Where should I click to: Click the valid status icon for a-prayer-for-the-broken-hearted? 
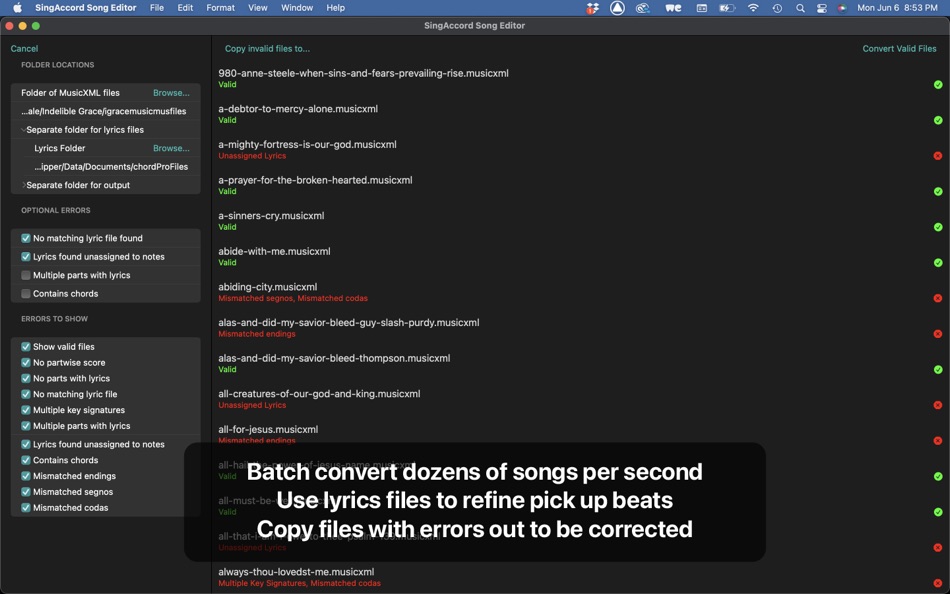pos(938,192)
